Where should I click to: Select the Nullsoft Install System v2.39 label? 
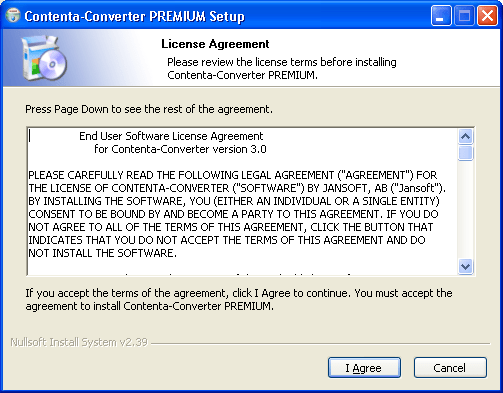pos(79,342)
